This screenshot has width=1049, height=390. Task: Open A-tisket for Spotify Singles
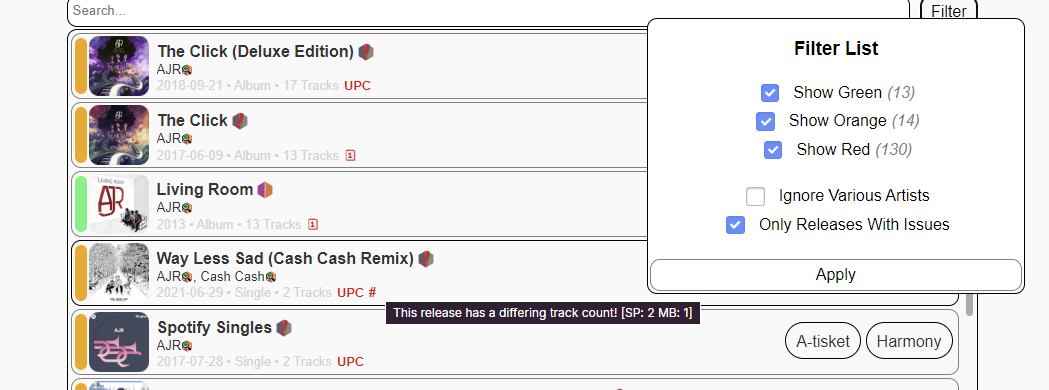point(823,341)
